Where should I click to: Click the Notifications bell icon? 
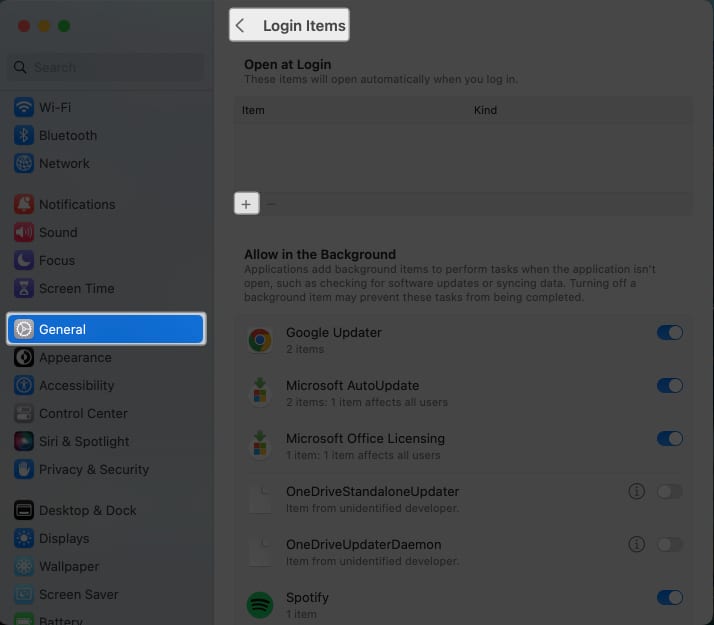tap(24, 204)
